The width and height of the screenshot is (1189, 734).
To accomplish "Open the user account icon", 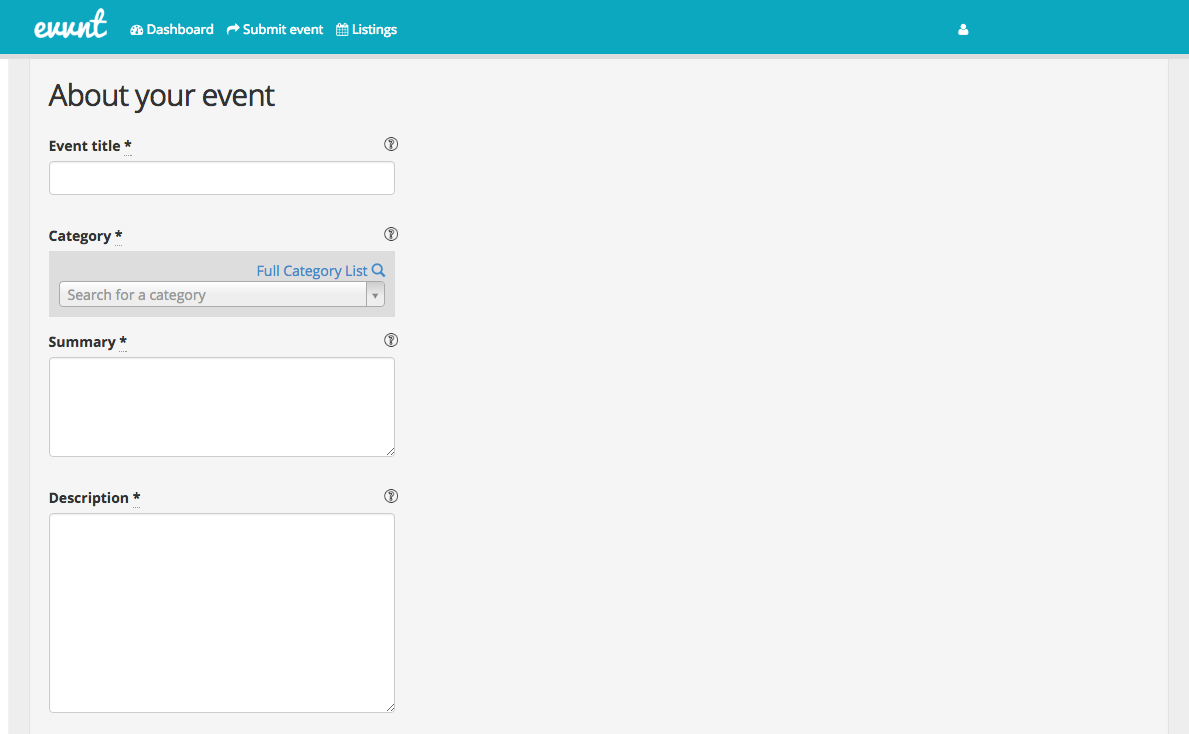I will [x=963, y=30].
